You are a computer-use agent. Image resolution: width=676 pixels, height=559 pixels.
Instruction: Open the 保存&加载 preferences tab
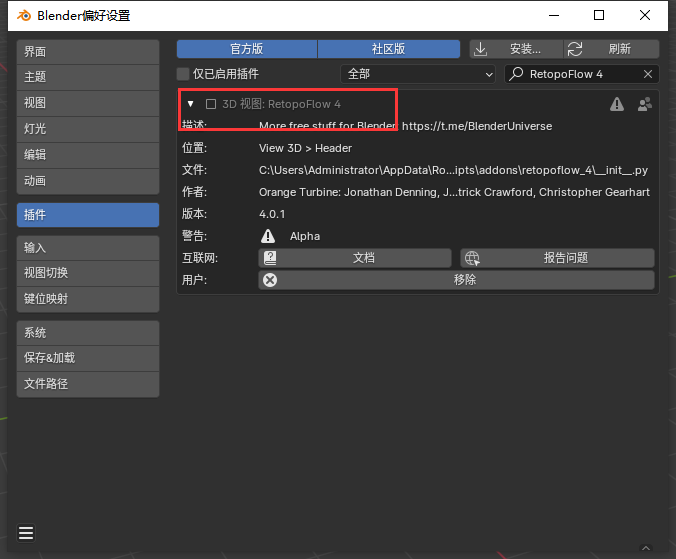click(88, 358)
